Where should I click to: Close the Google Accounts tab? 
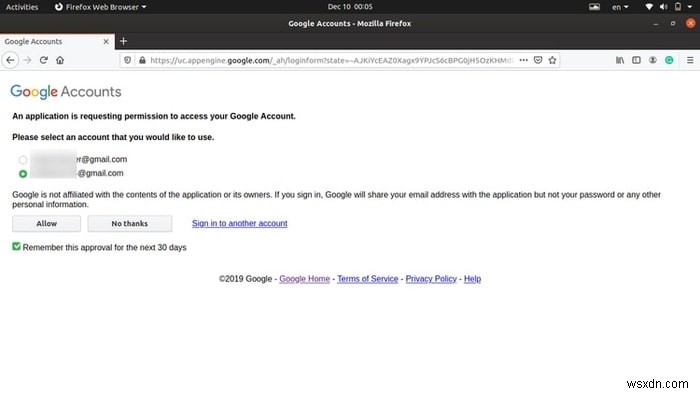(106, 41)
